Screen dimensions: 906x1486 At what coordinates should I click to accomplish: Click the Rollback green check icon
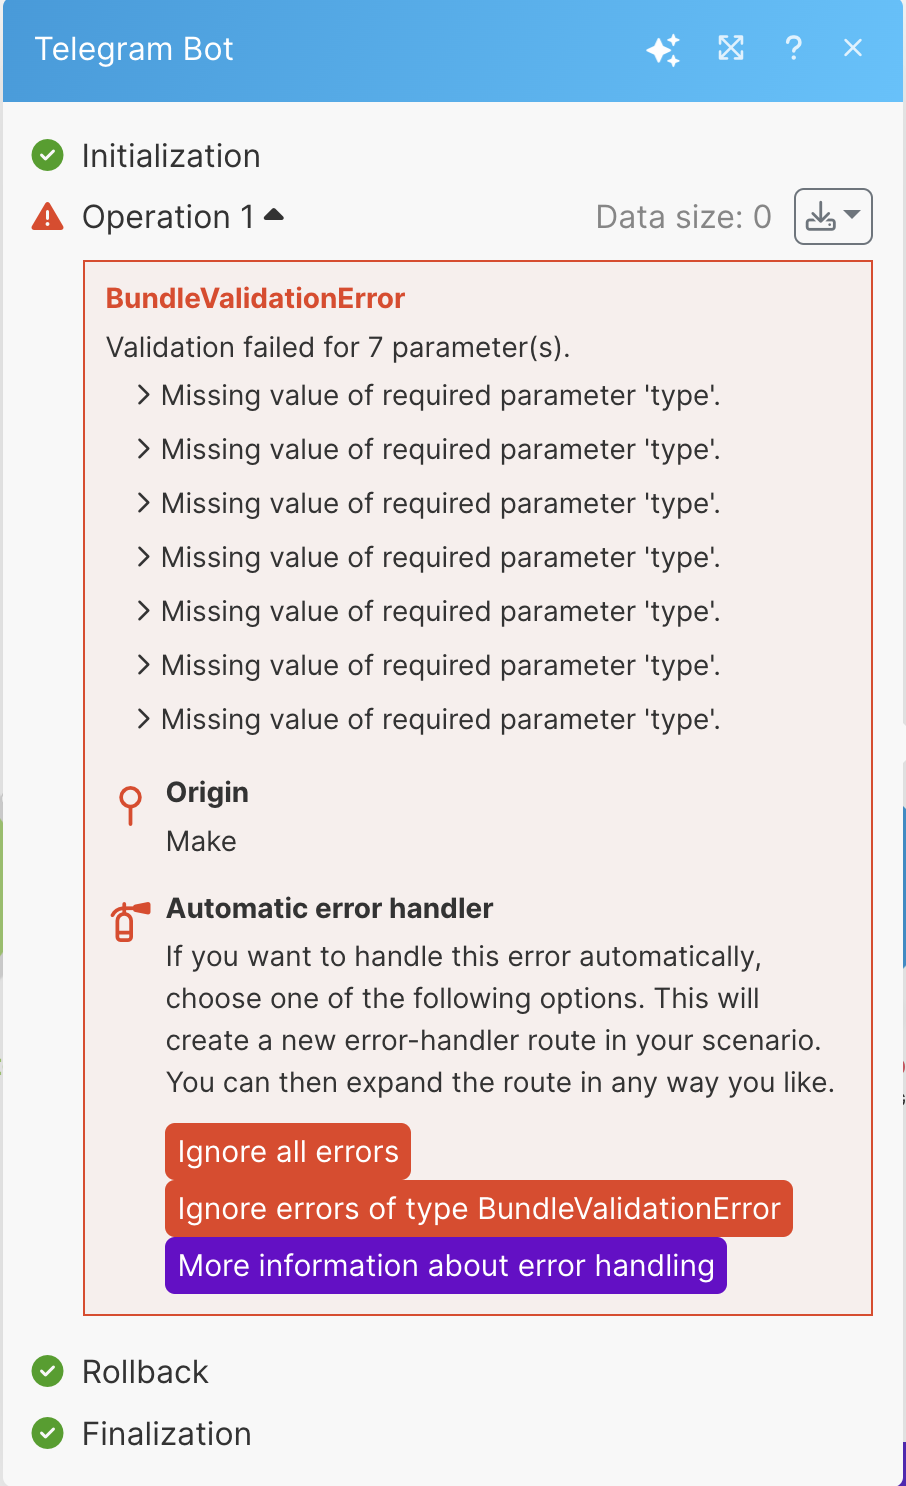point(47,1371)
